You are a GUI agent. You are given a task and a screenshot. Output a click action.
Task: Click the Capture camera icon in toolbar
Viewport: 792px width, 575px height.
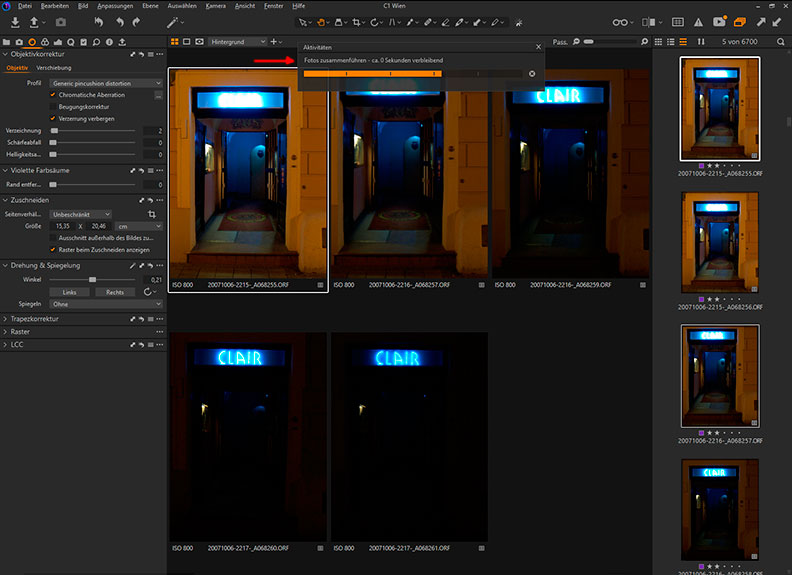[61, 22]
